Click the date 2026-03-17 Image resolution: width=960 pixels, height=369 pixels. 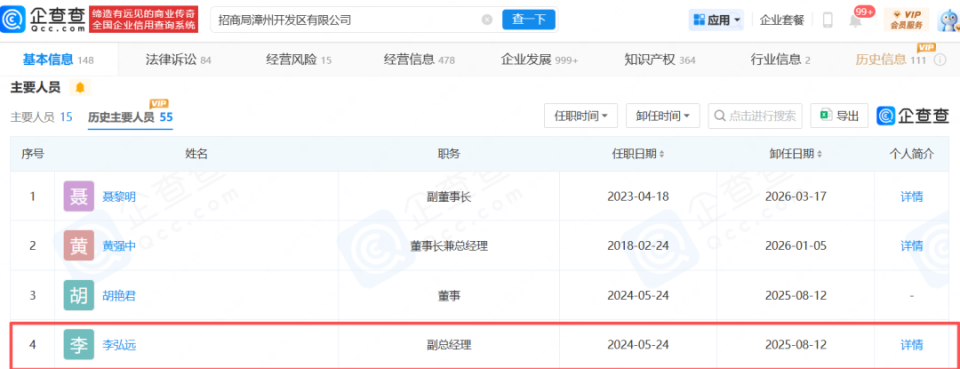point(796,197)
